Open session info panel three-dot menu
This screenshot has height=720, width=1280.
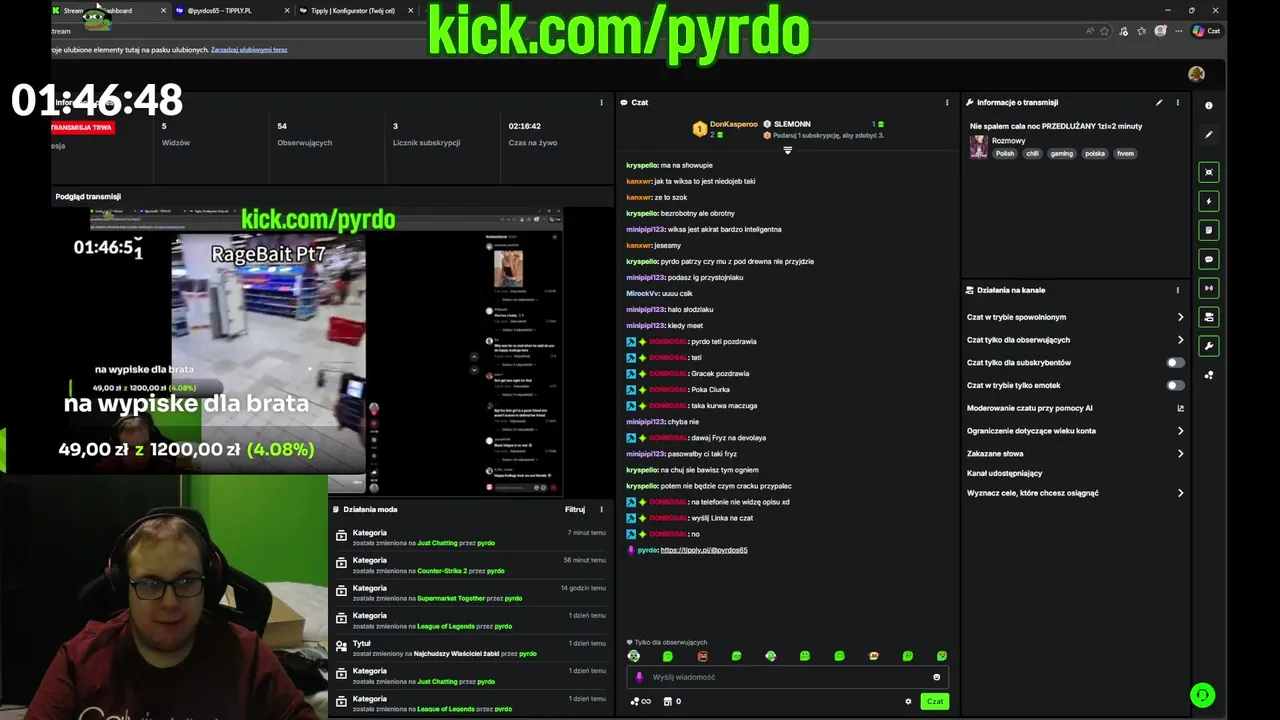(601, 102)
